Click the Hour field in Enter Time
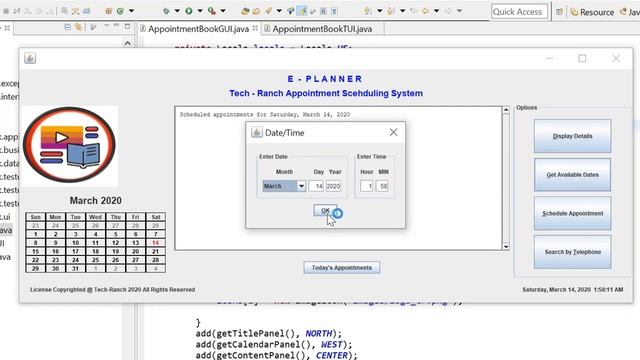Viewport: 640px width, 360px height. click(367, 186)
